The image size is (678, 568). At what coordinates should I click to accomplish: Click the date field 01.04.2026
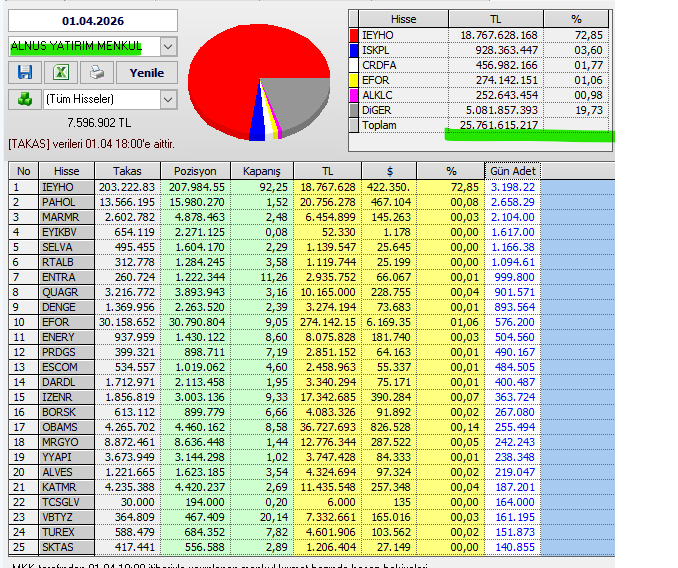click(x=93, y=21)
